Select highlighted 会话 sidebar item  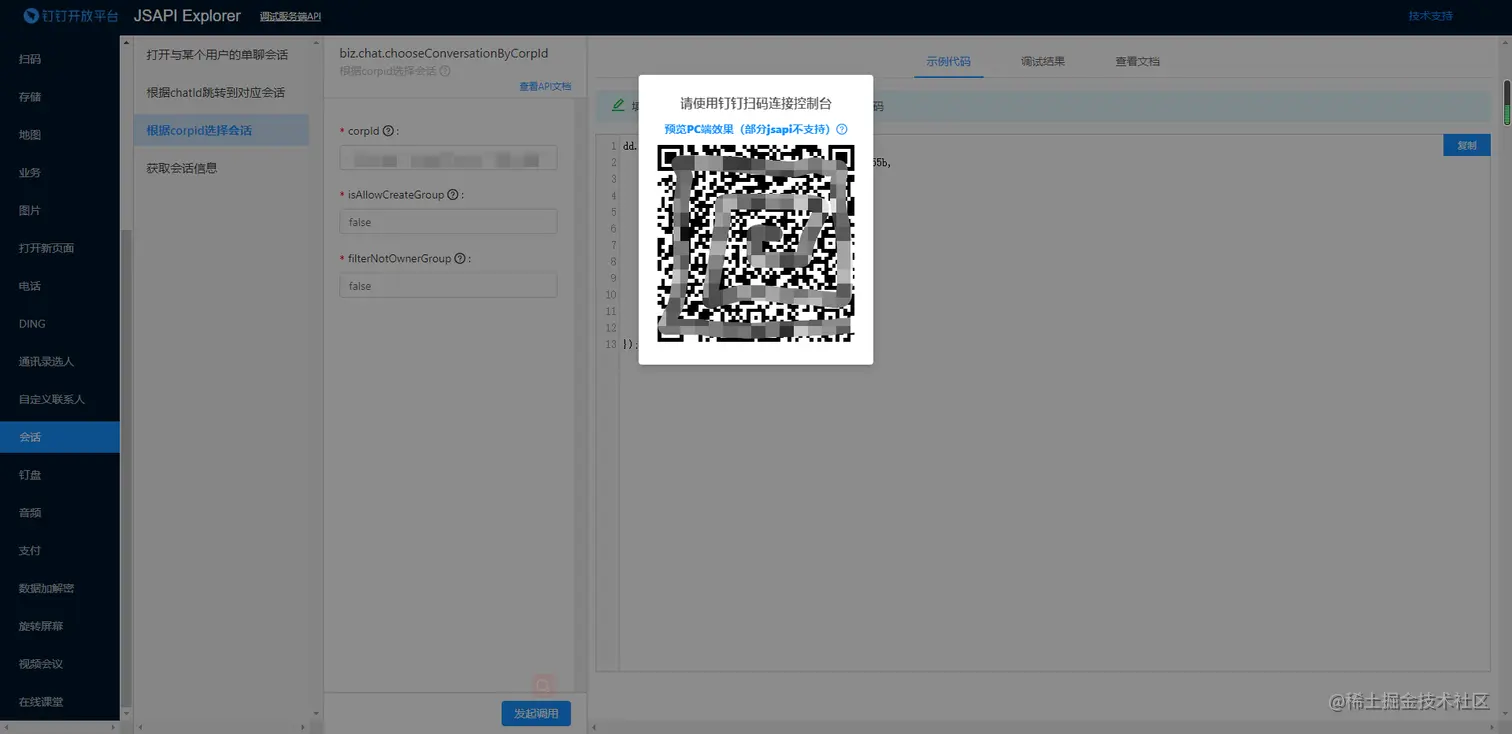point(59,437)
